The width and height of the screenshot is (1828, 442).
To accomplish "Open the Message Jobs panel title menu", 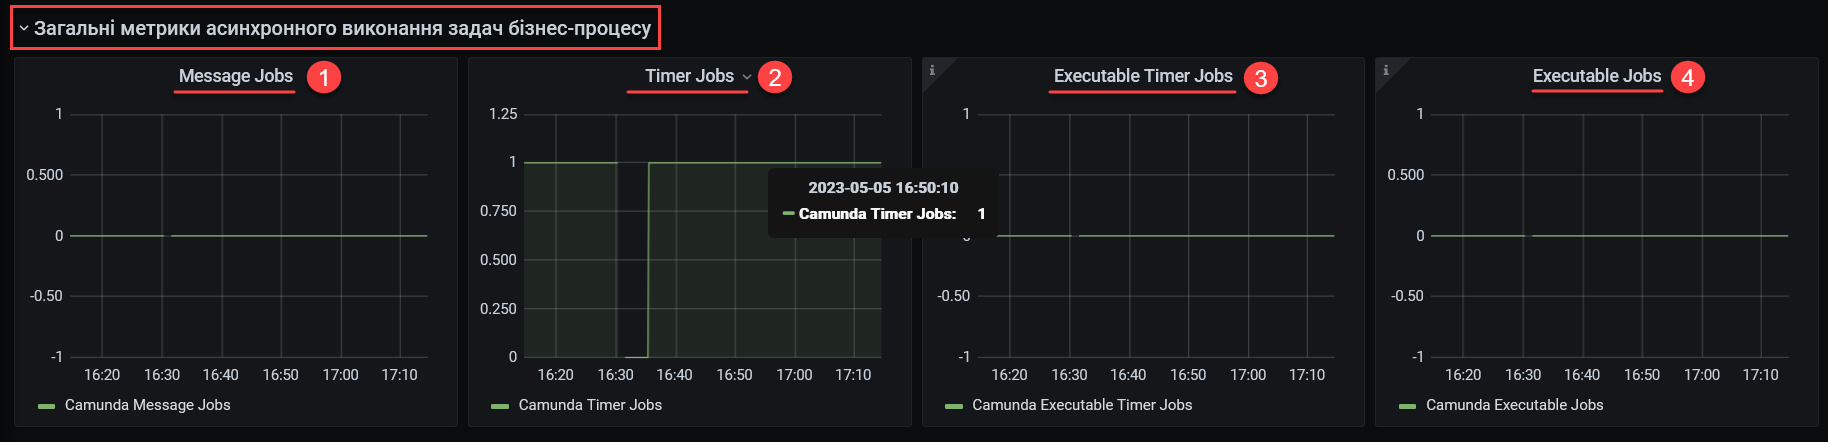I will 236,76.
